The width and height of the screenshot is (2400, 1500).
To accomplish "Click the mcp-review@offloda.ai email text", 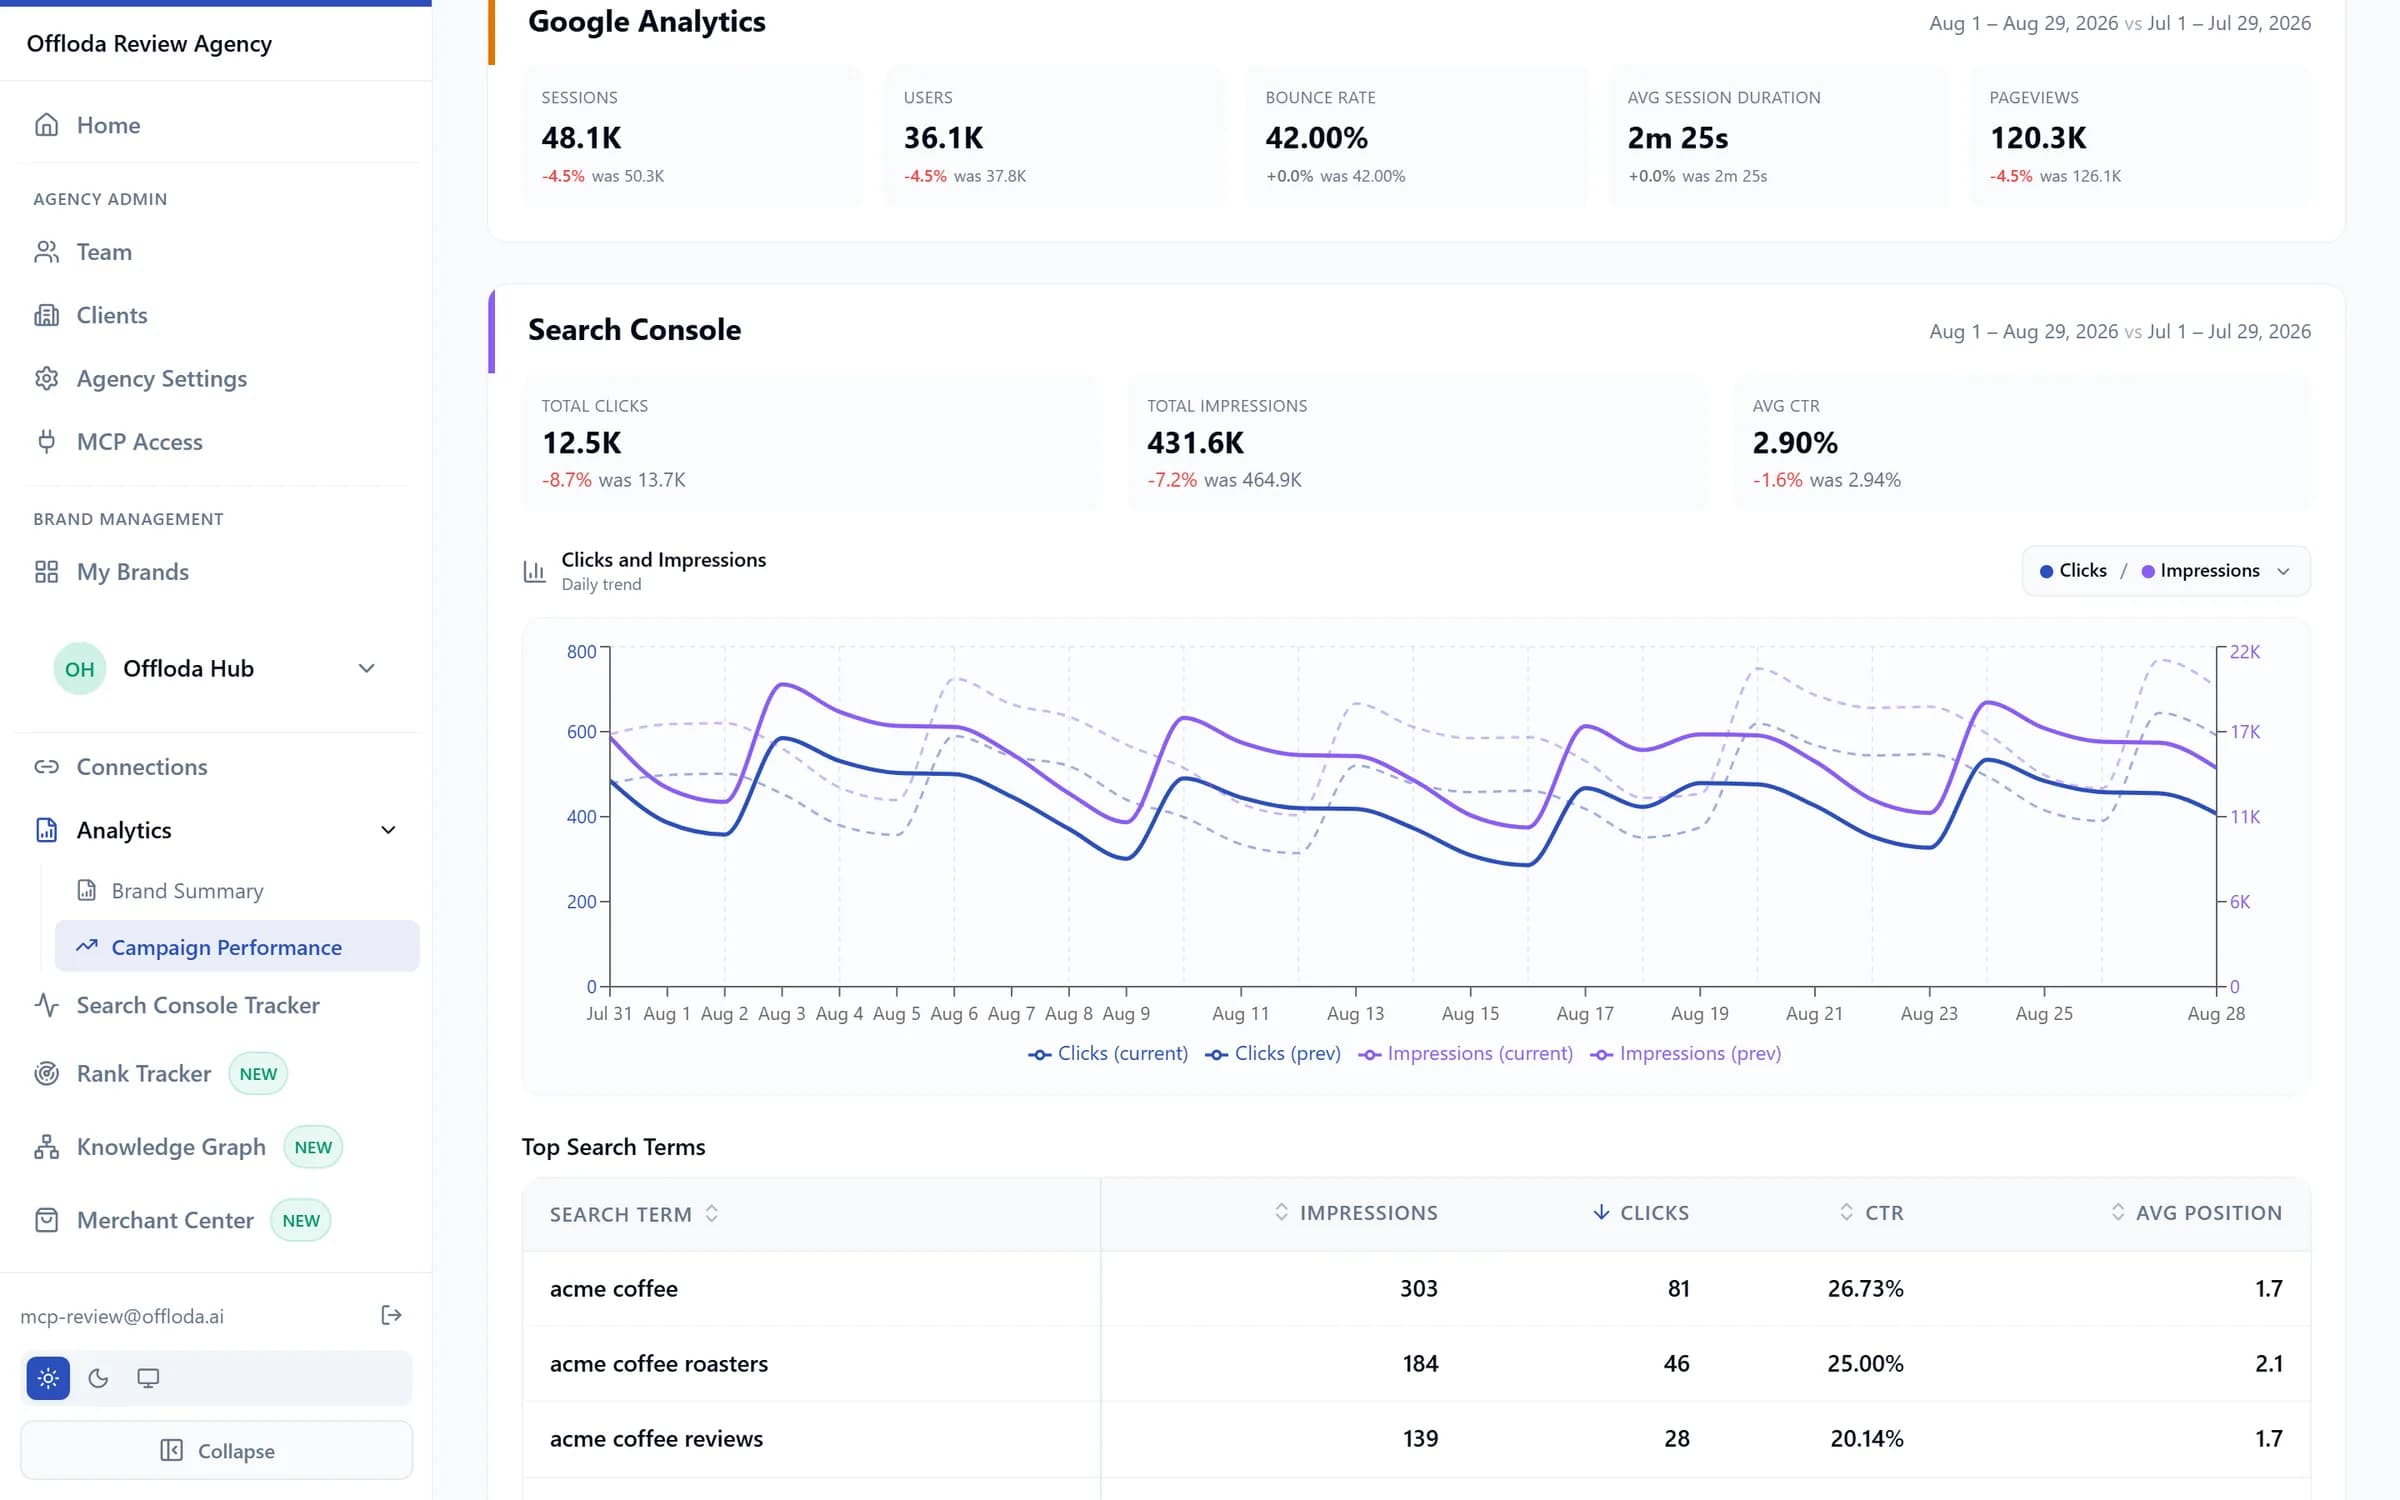I will point(122,1316).
